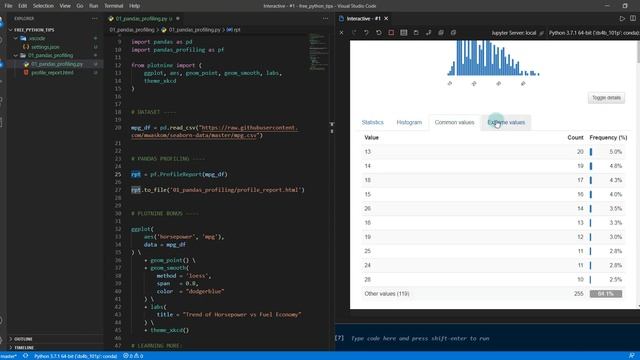640x360 pixels.
Task: Click the histogram chart thumbnail
Action: pyautogui.click(x=493, y=58)
